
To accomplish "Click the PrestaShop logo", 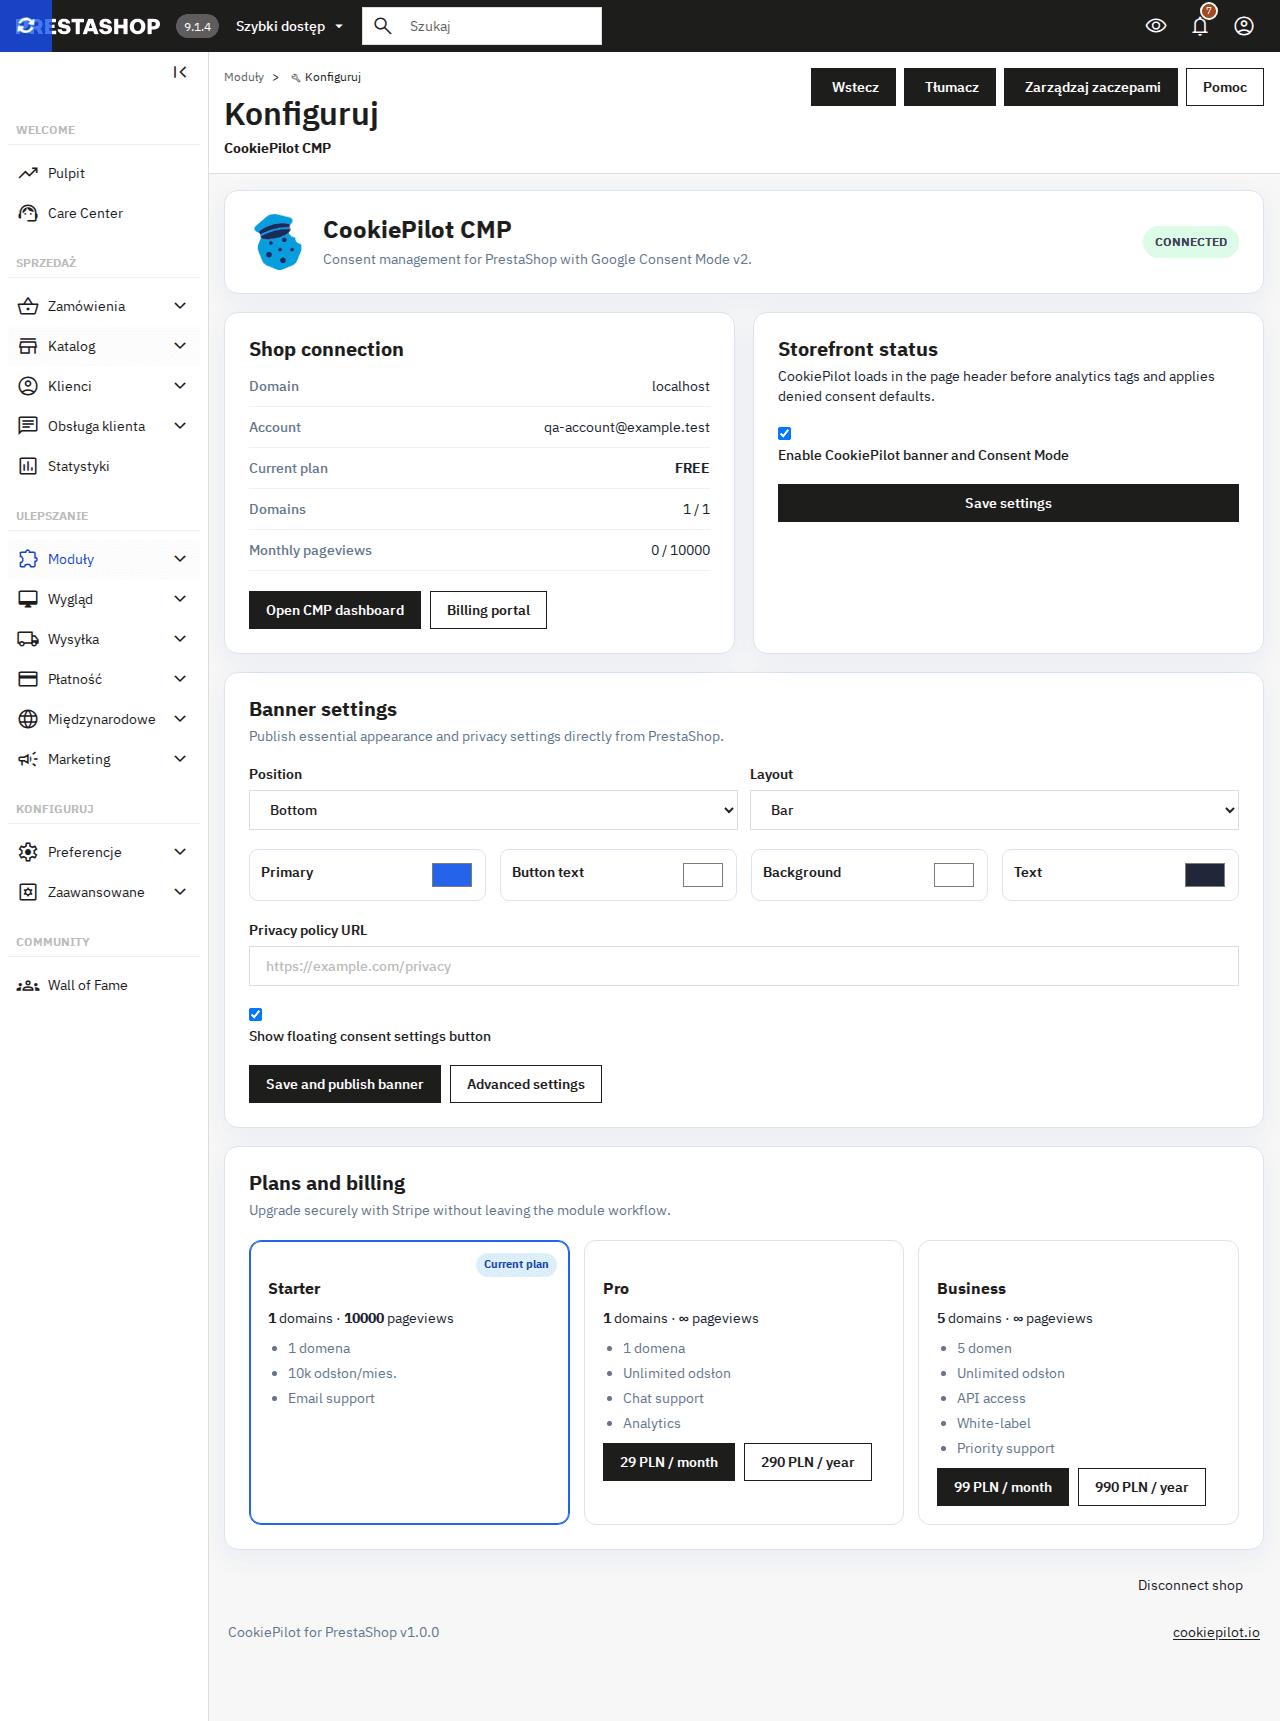I will (88, 26).
